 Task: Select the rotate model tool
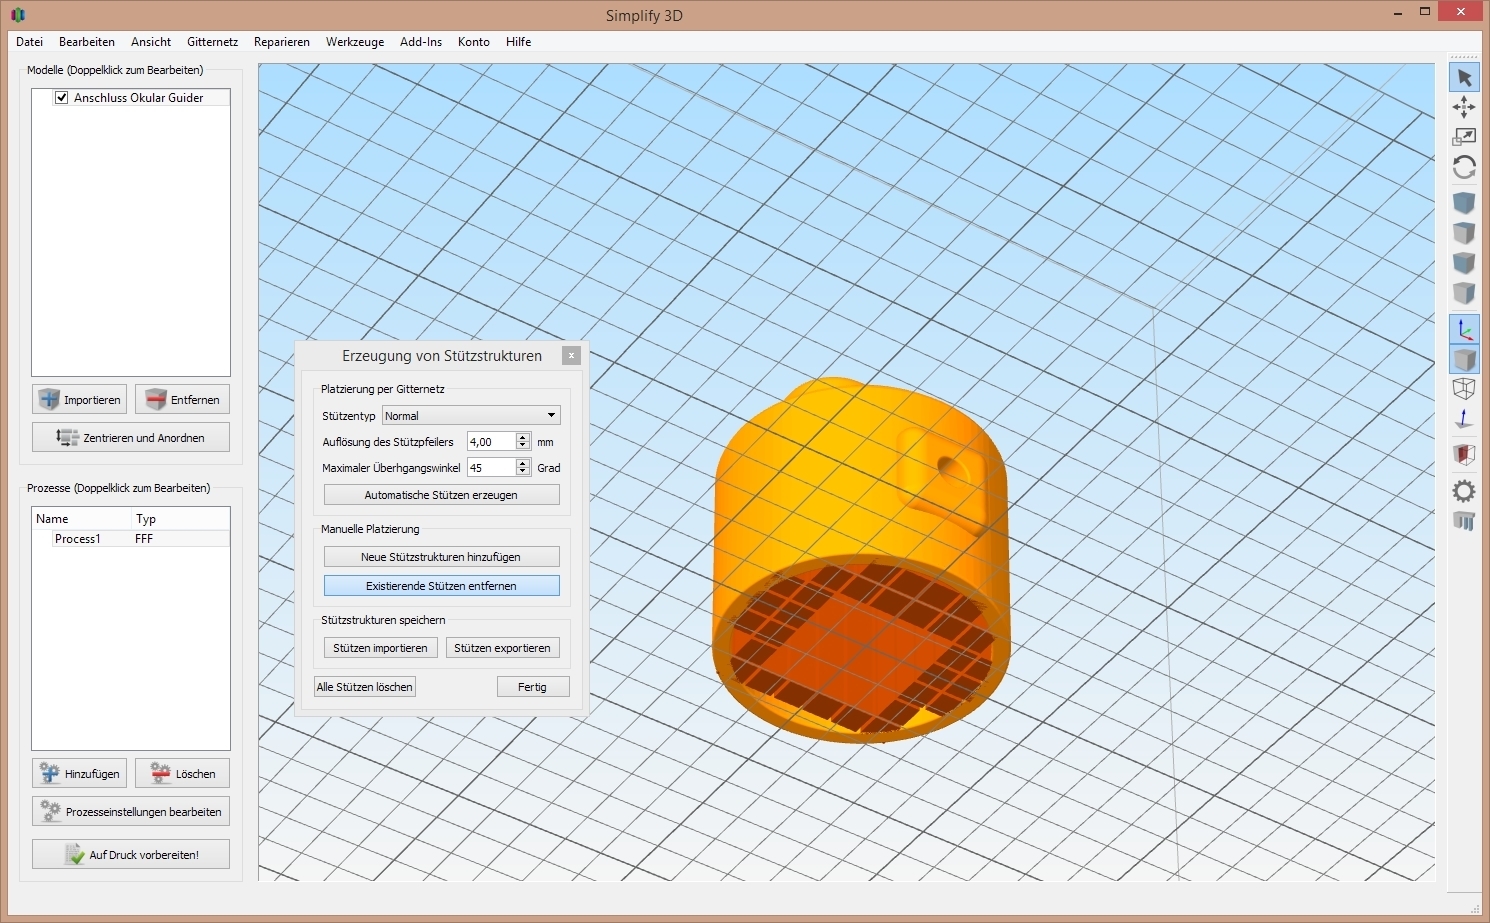pyautogui.click(x=1464, y=167)
